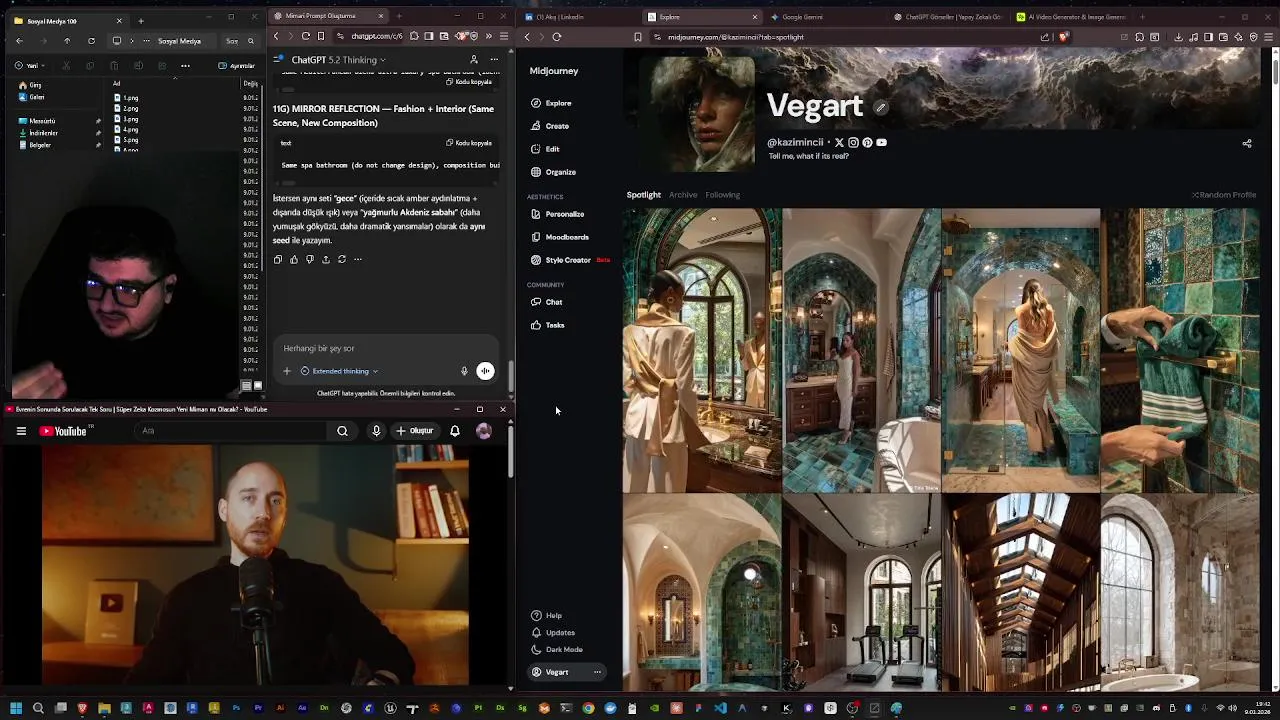Share the Vegart profile

(1247, 144)
